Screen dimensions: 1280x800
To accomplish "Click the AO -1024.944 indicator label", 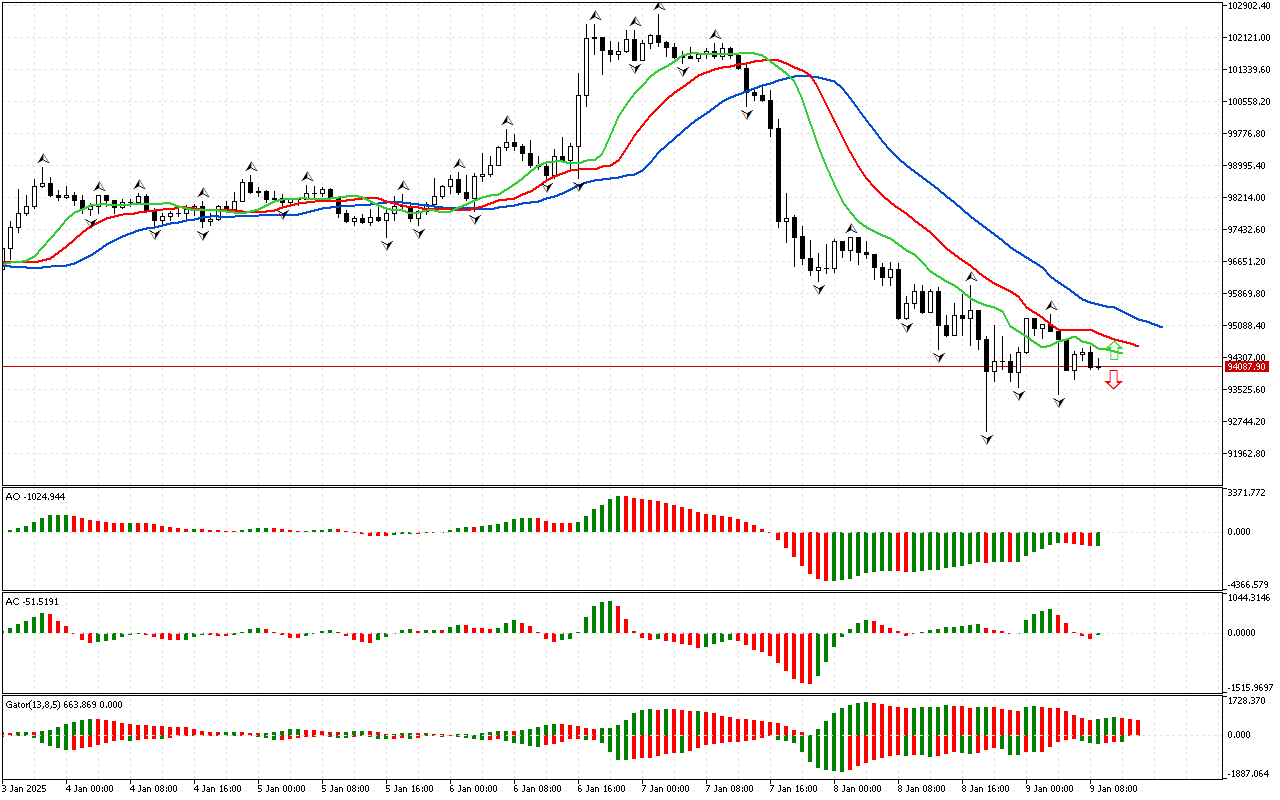I will point(35,496).
